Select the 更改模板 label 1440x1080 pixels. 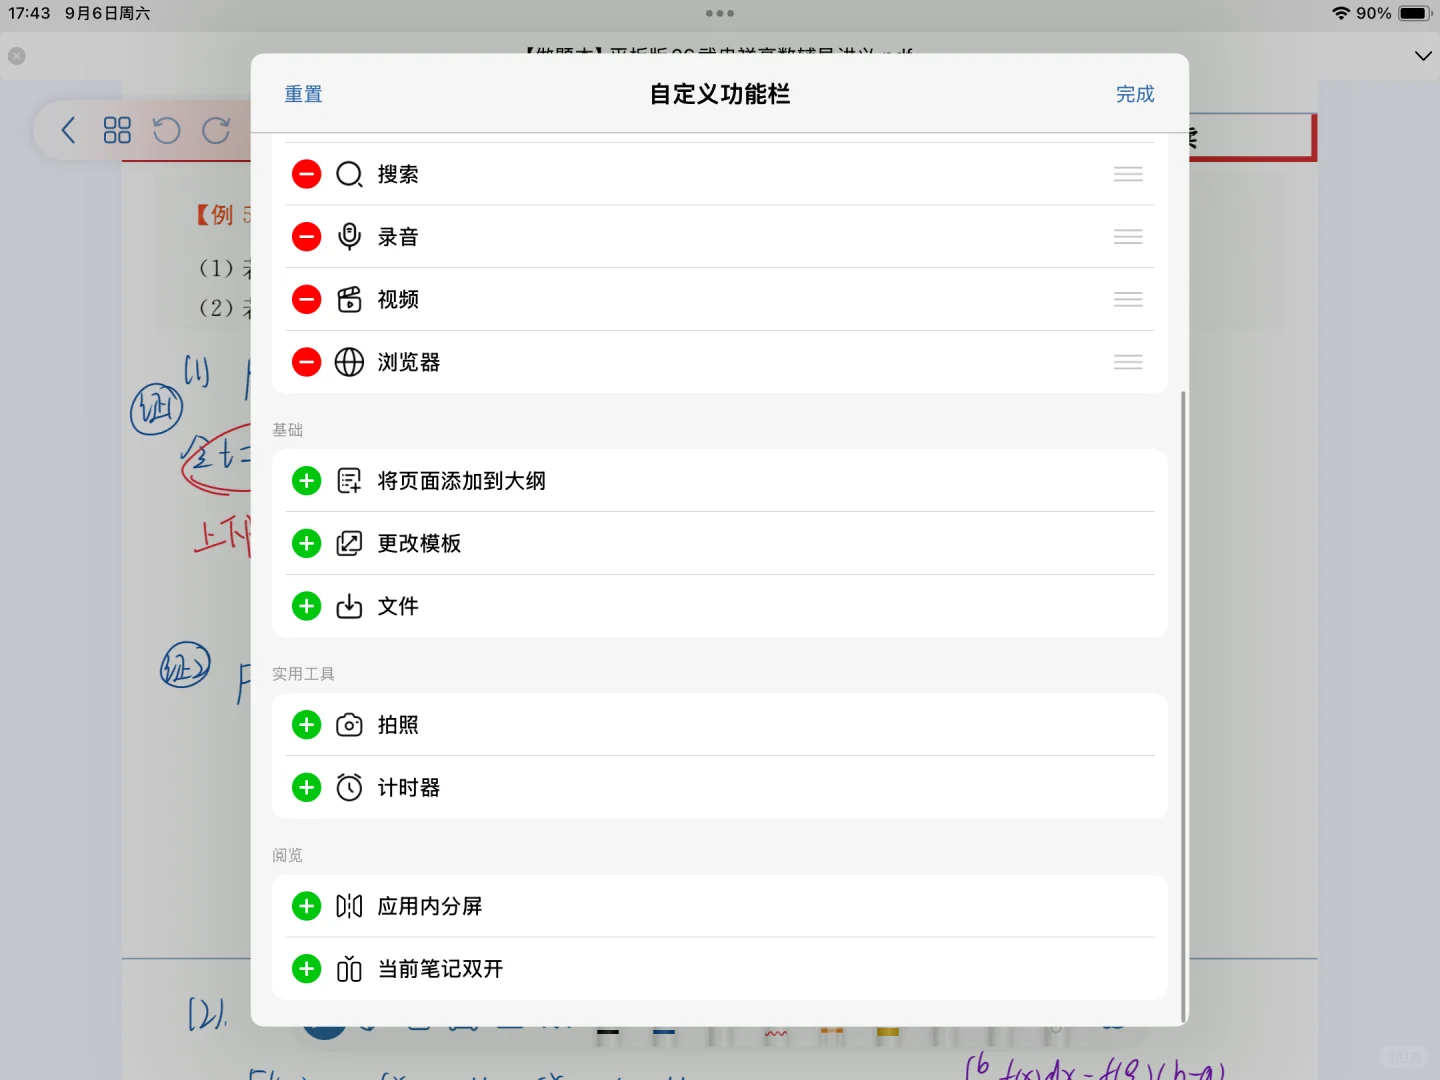pos(419,543)
